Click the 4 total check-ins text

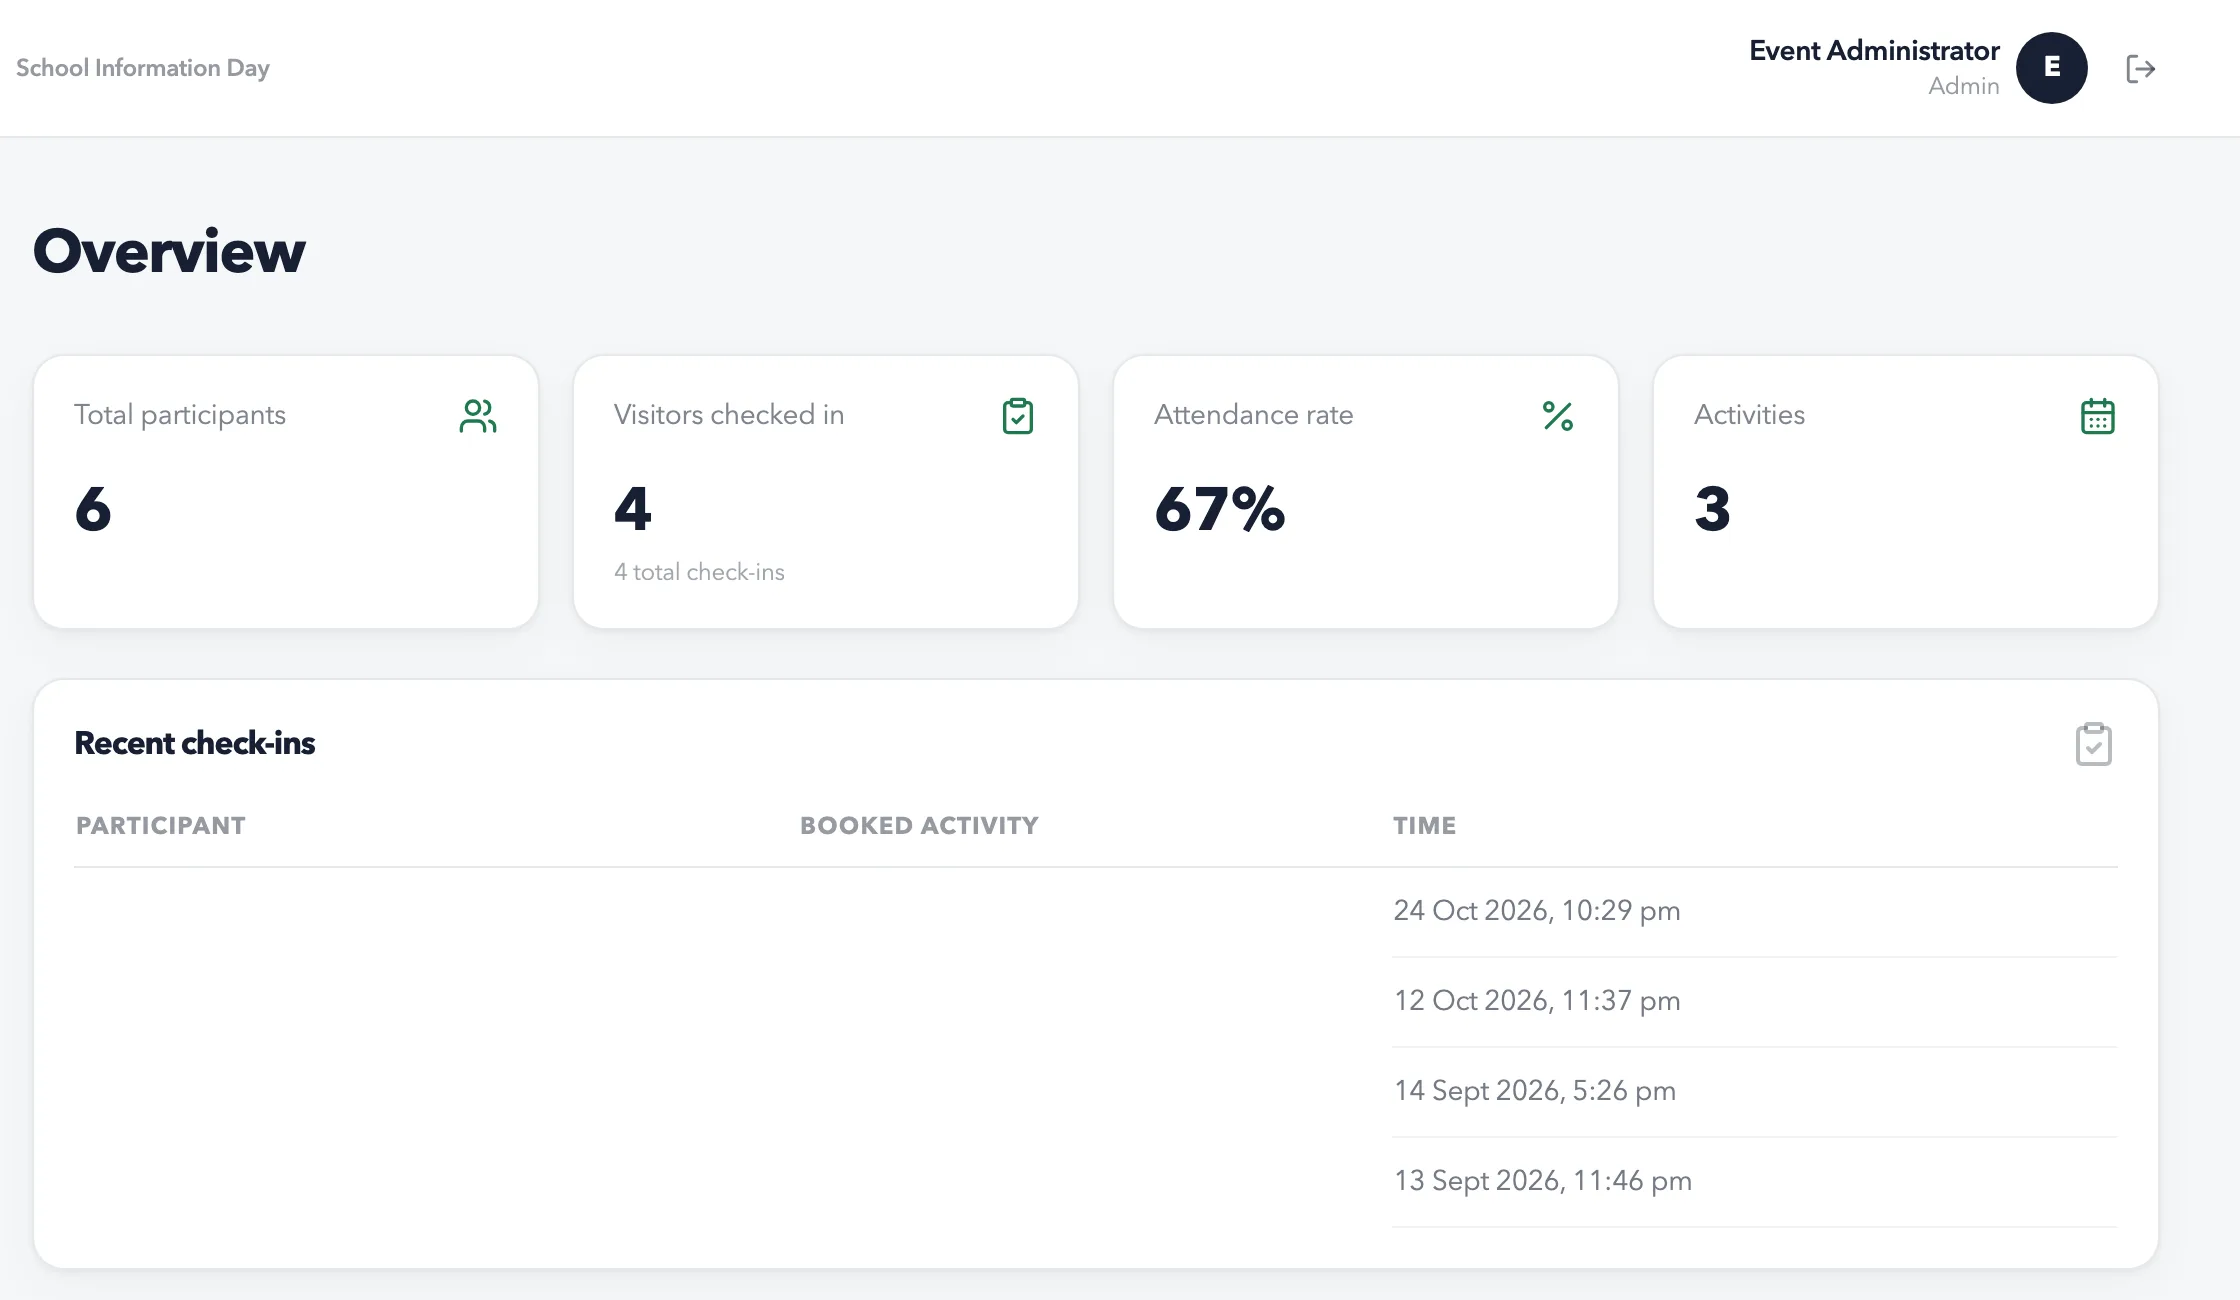tap(699, 572)
